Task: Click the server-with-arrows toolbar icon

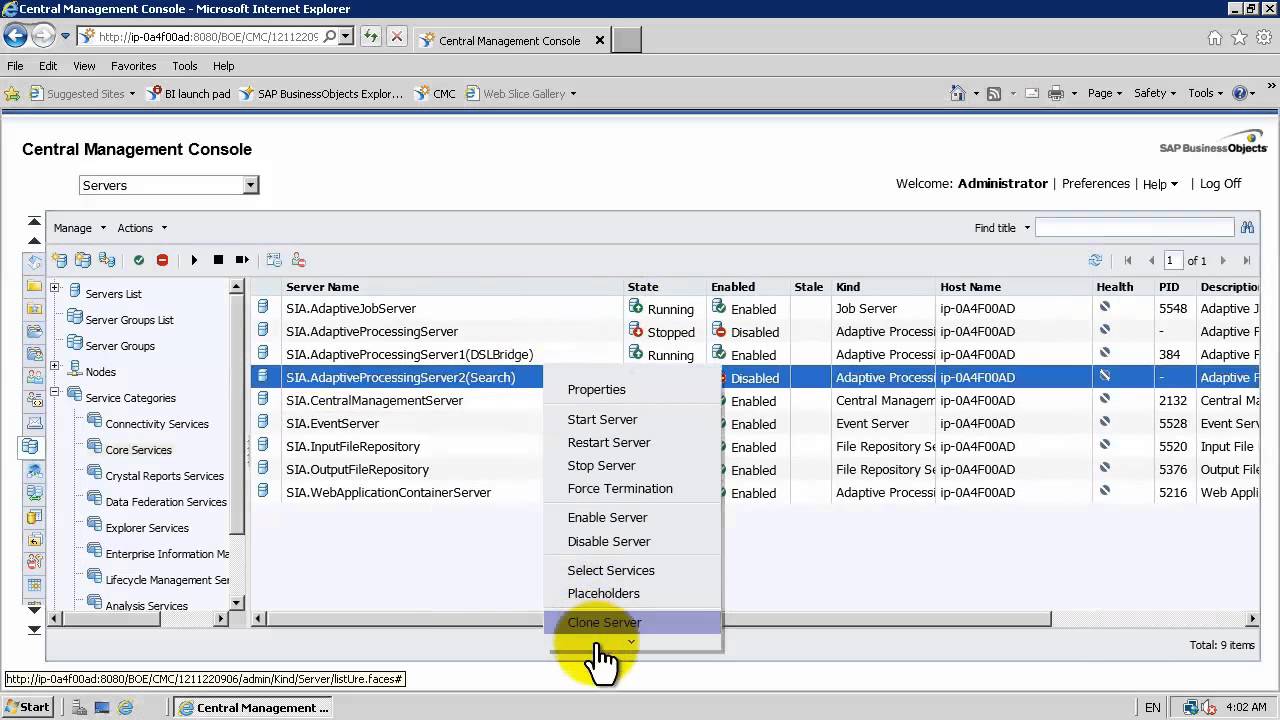Action: [x=107, y=260]
